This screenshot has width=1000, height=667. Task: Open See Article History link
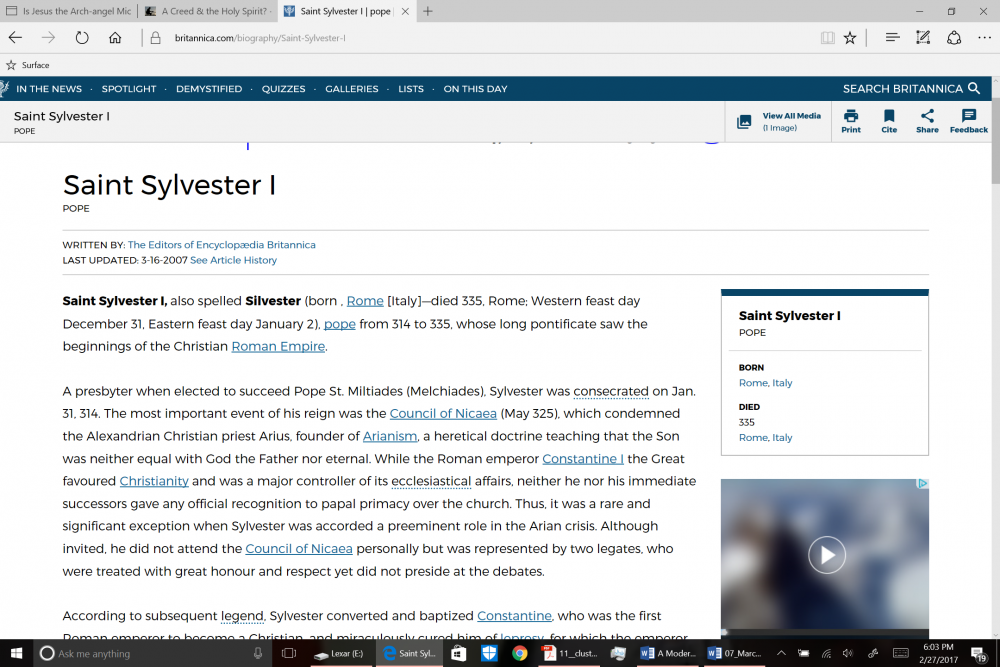(x=233, y=260)
